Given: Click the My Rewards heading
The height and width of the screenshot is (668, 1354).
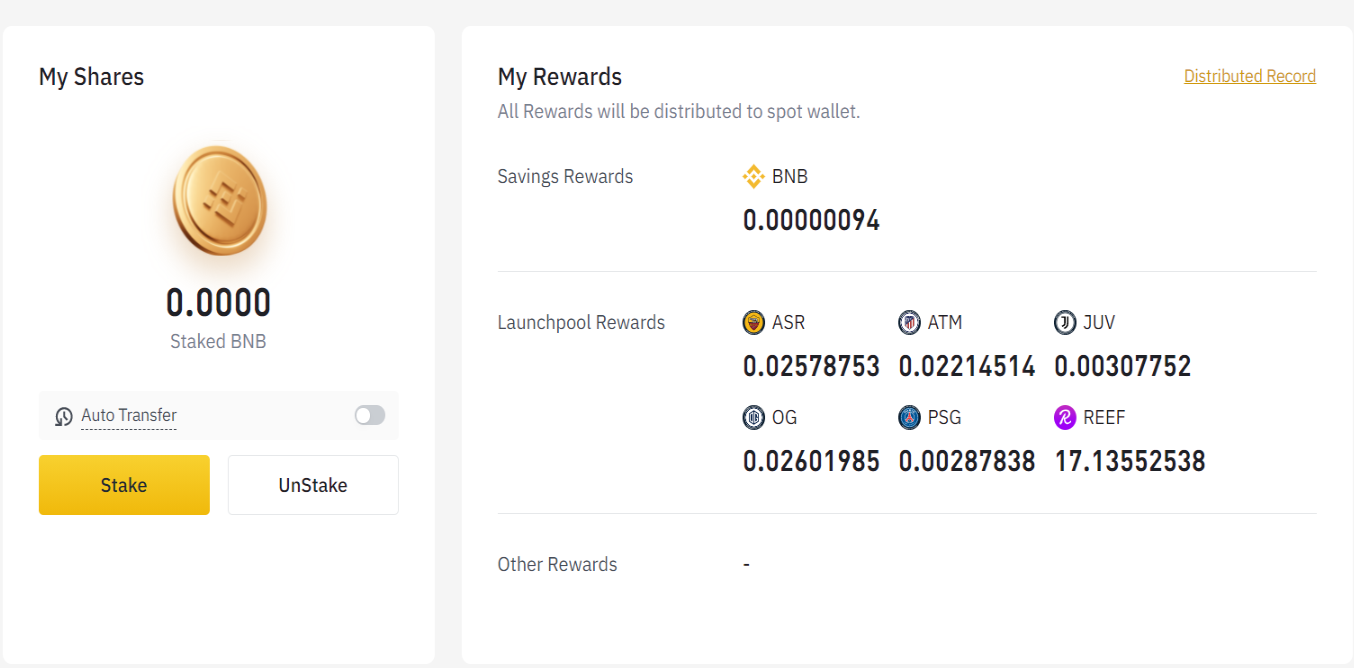Looking at the screenshot, I should click(560, 77).
